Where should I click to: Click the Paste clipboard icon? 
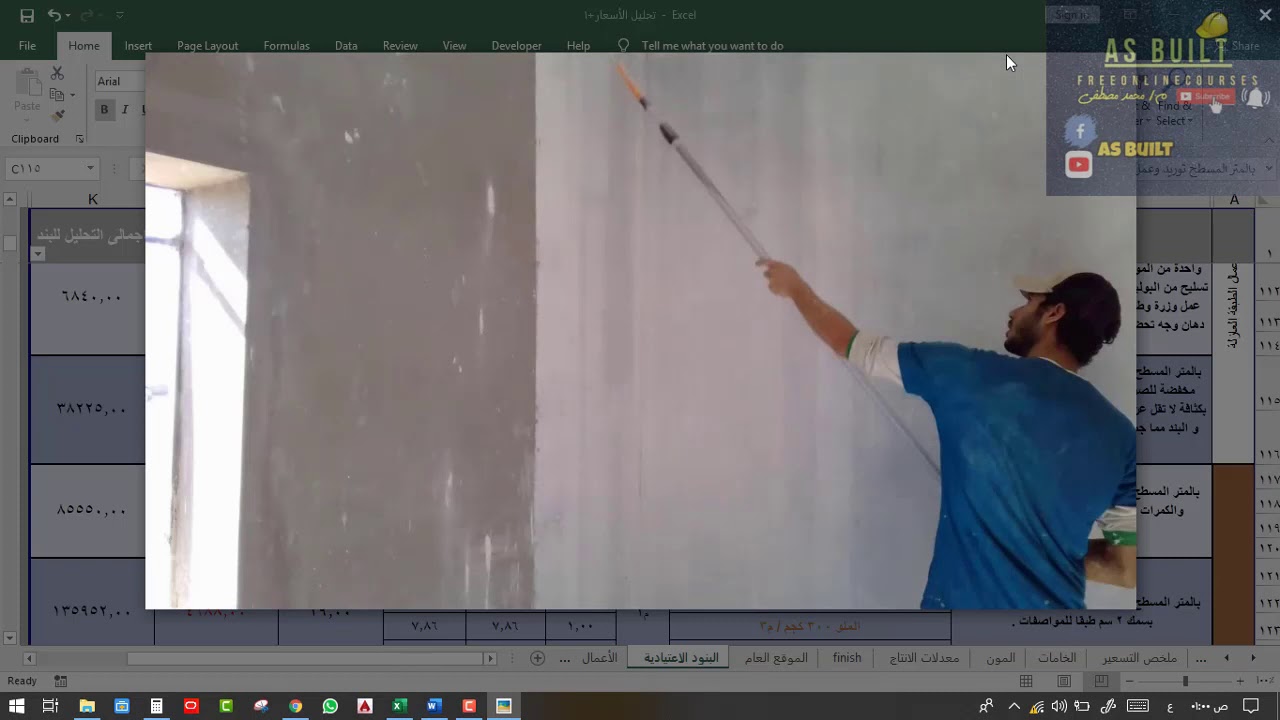tap(27, 82)
